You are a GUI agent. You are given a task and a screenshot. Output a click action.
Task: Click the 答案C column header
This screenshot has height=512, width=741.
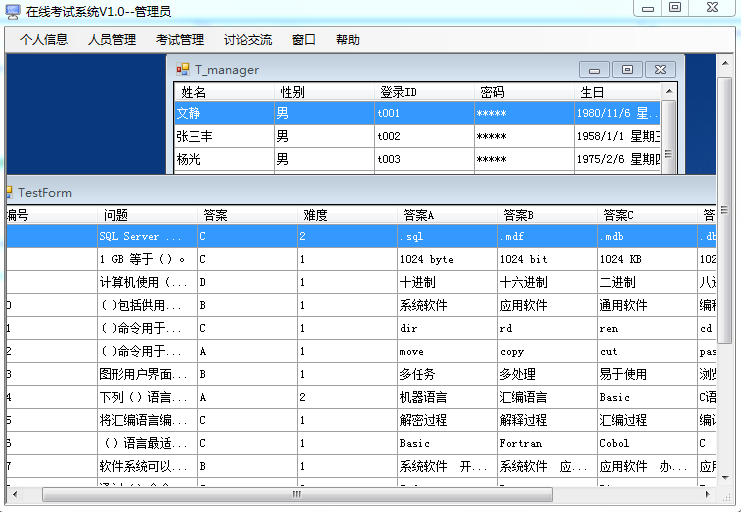click(x=647, y=215)
